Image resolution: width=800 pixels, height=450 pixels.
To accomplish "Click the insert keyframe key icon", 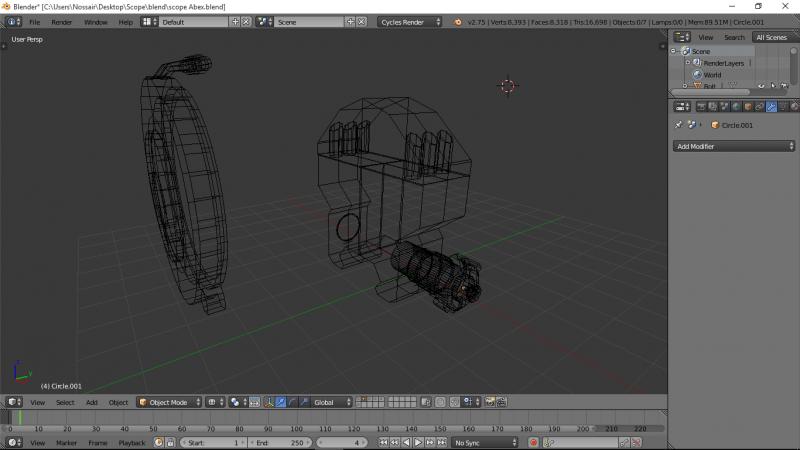I will (x=624, y=442).
